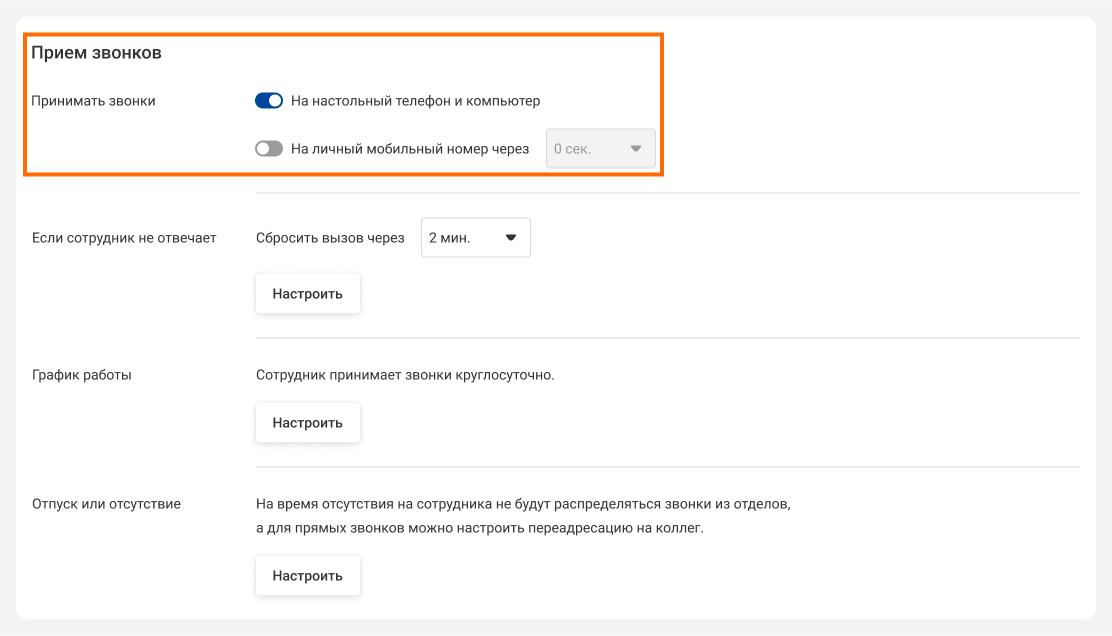Click the "На личный мобильный номер через" label
This screenshot has height=636, width=1112.
click(x=409, y=149)
